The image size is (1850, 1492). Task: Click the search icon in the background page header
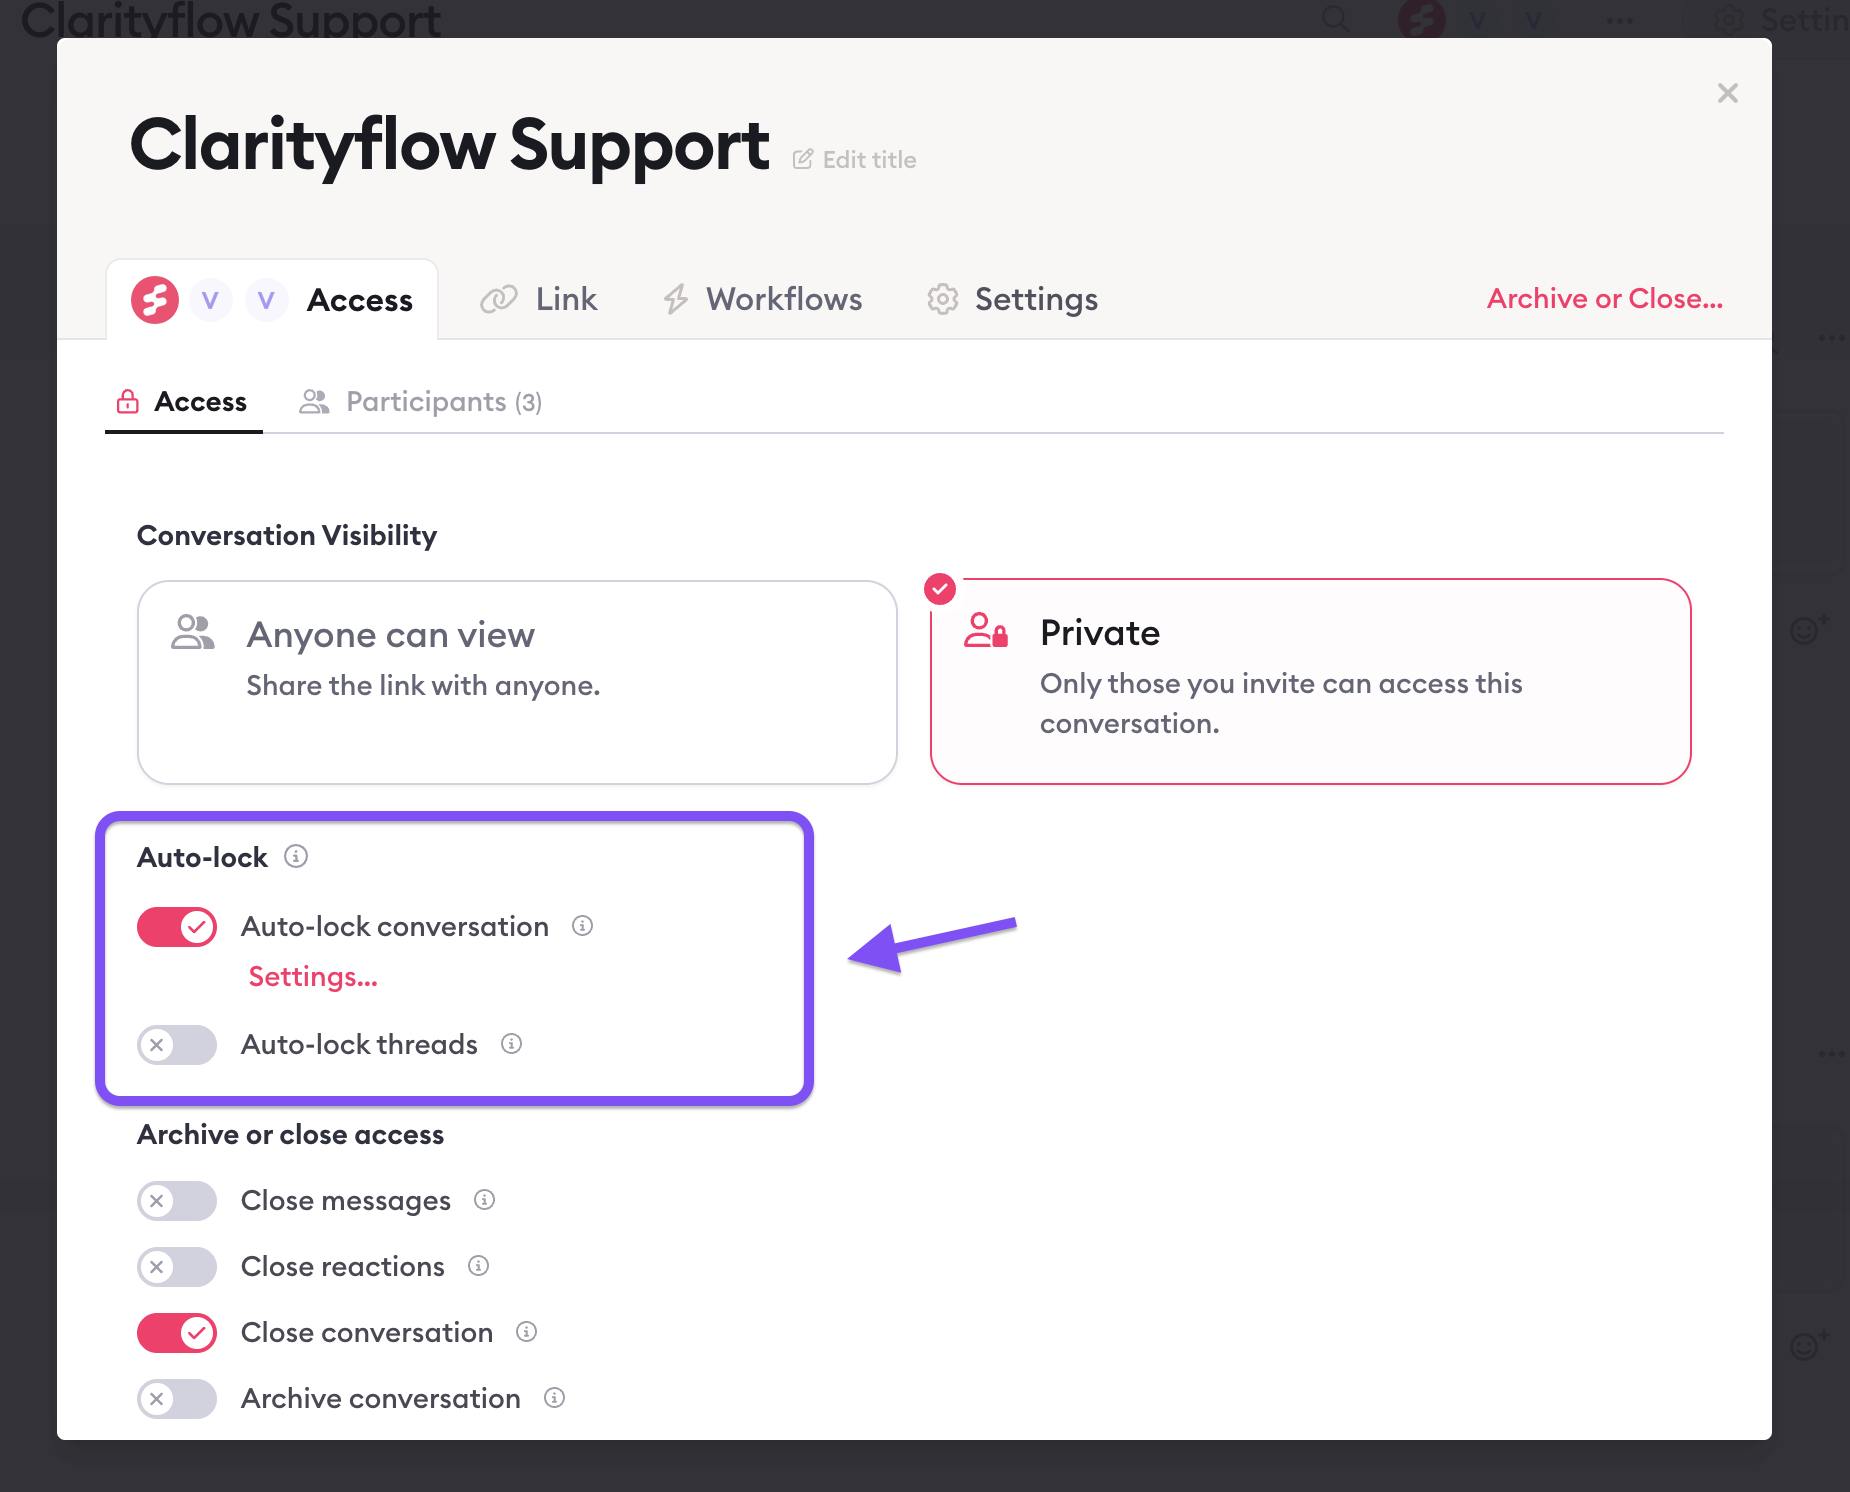(x=1335, y=18)
